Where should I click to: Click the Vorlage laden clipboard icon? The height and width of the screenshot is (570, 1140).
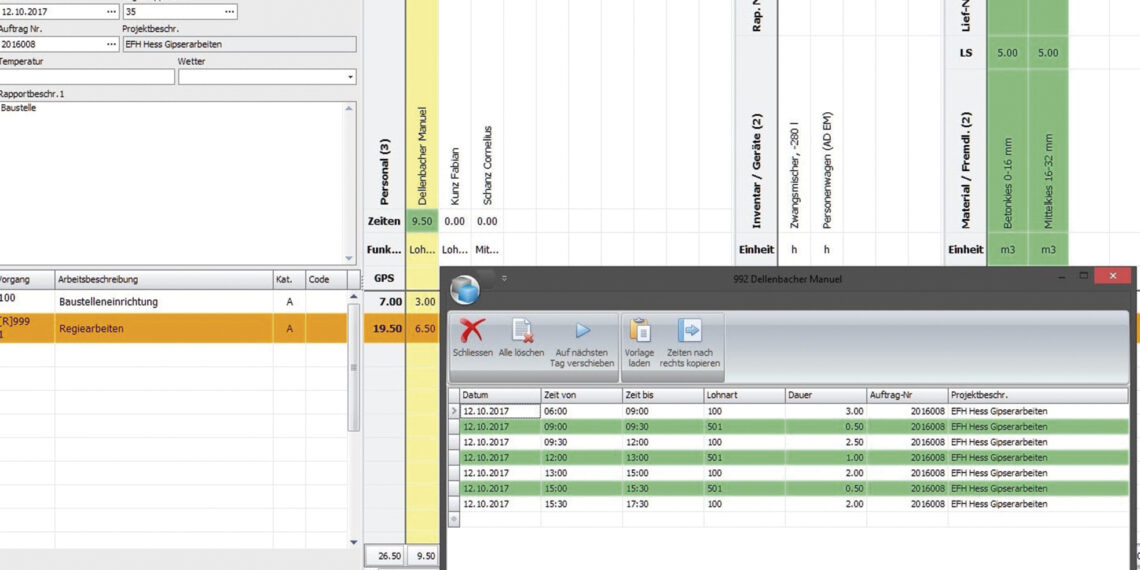click(639, 330)
